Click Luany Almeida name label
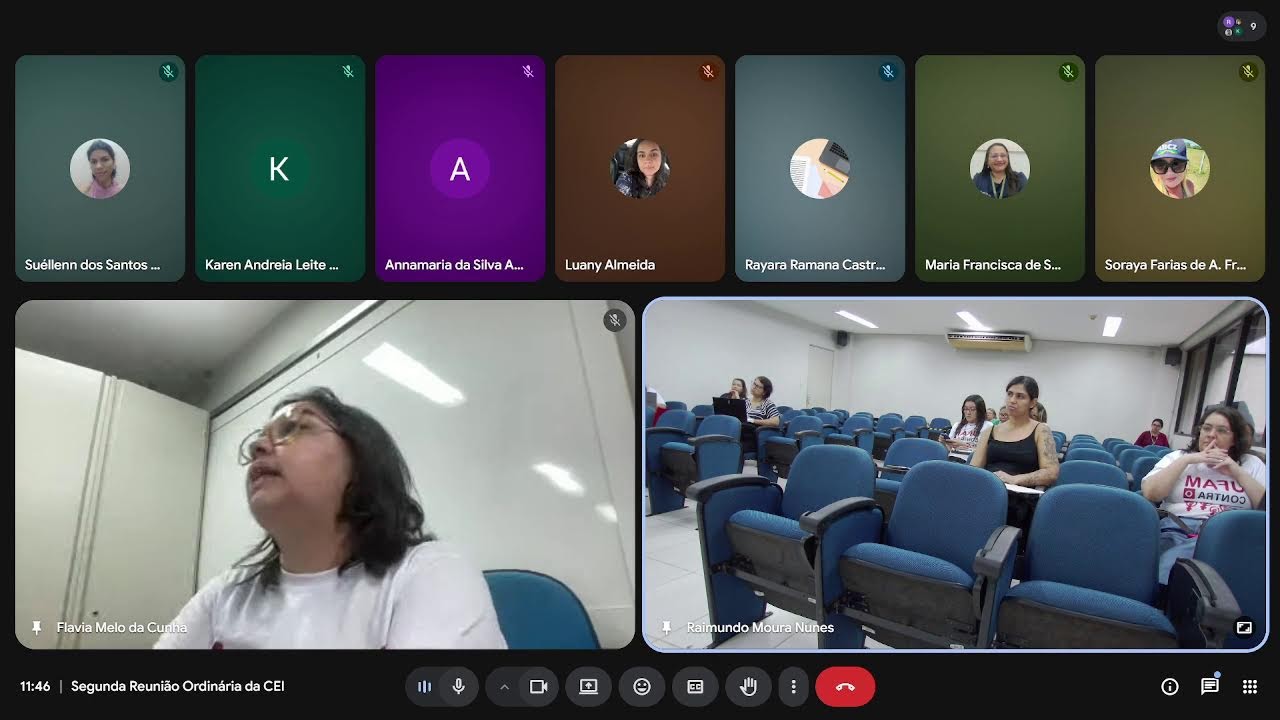Screen dimensions: 1280x720 click(610, 265)
